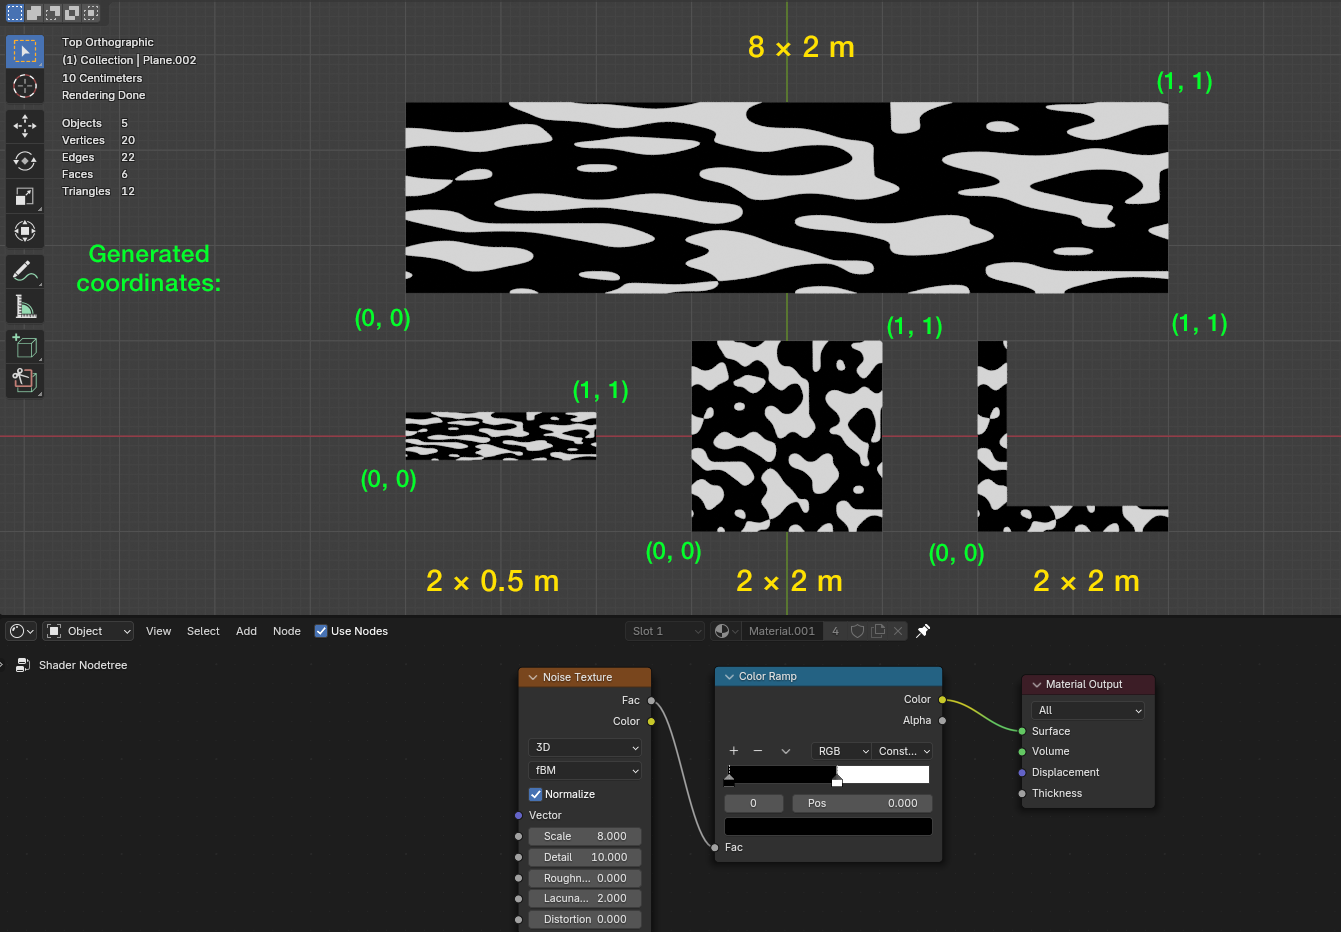Select the Measure ruler tool
The image size is (1341, 932).
[25, 306]
